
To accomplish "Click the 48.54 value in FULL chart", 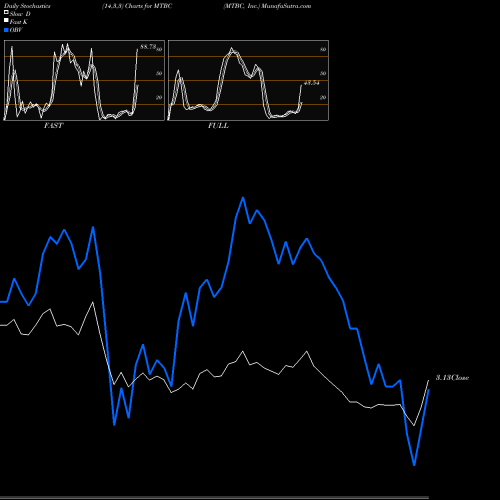I will tap(312, 83).
